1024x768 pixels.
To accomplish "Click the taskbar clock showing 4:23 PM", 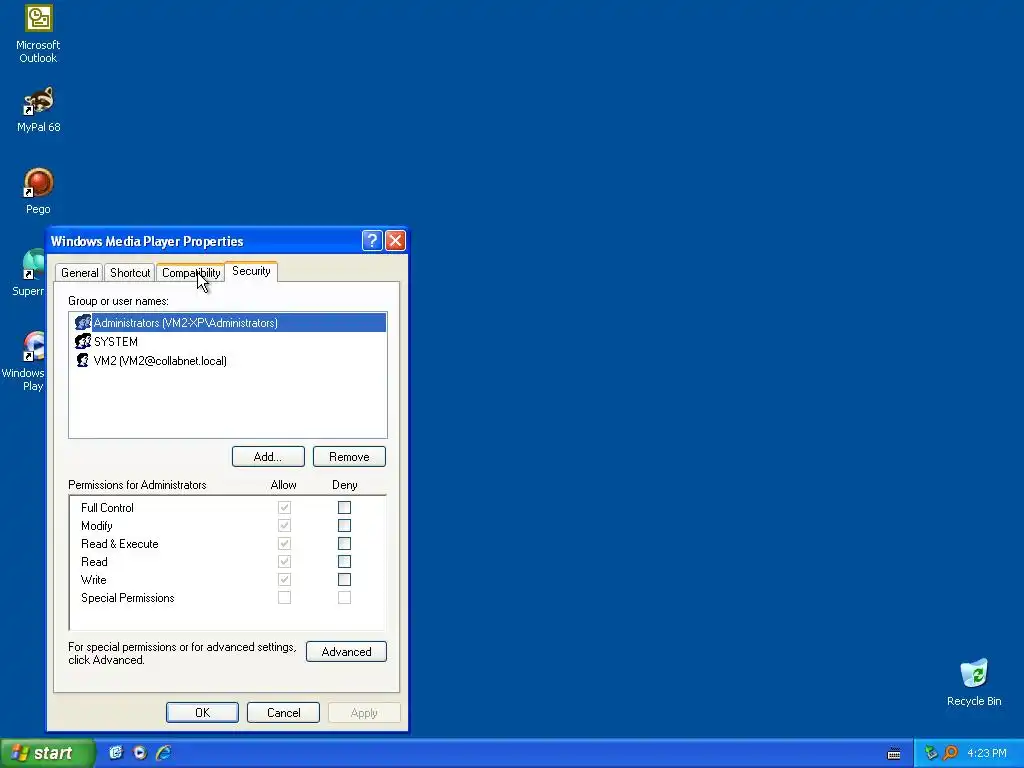I will [987, 753].
